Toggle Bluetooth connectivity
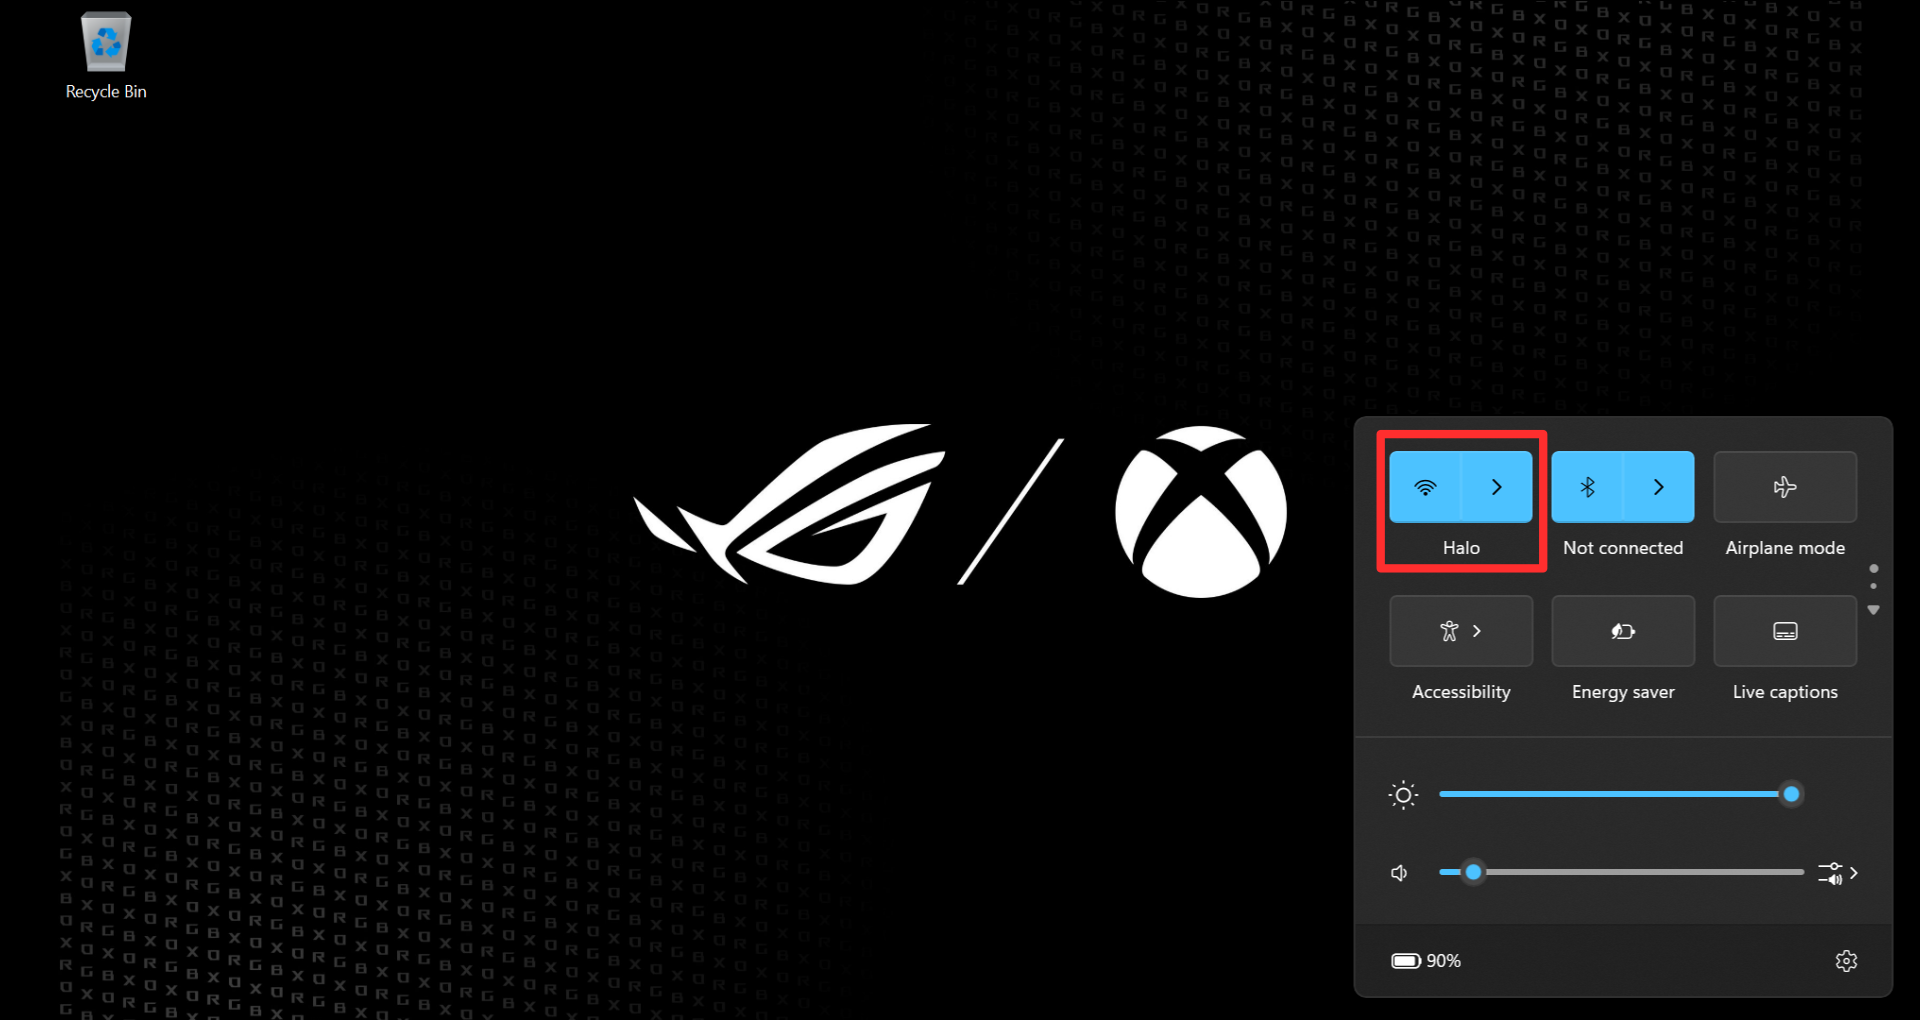Image resolution: width=1920 pixels, height=1020 pixels. [x=1588, y=487]
